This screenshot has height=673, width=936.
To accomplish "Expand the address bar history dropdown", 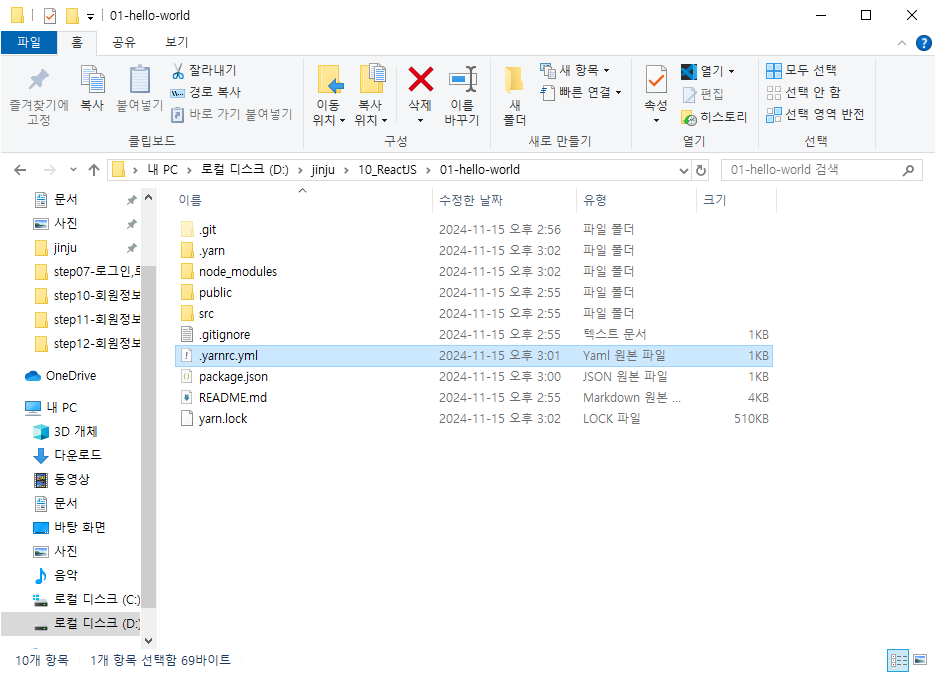I will (x=683, y=171).
